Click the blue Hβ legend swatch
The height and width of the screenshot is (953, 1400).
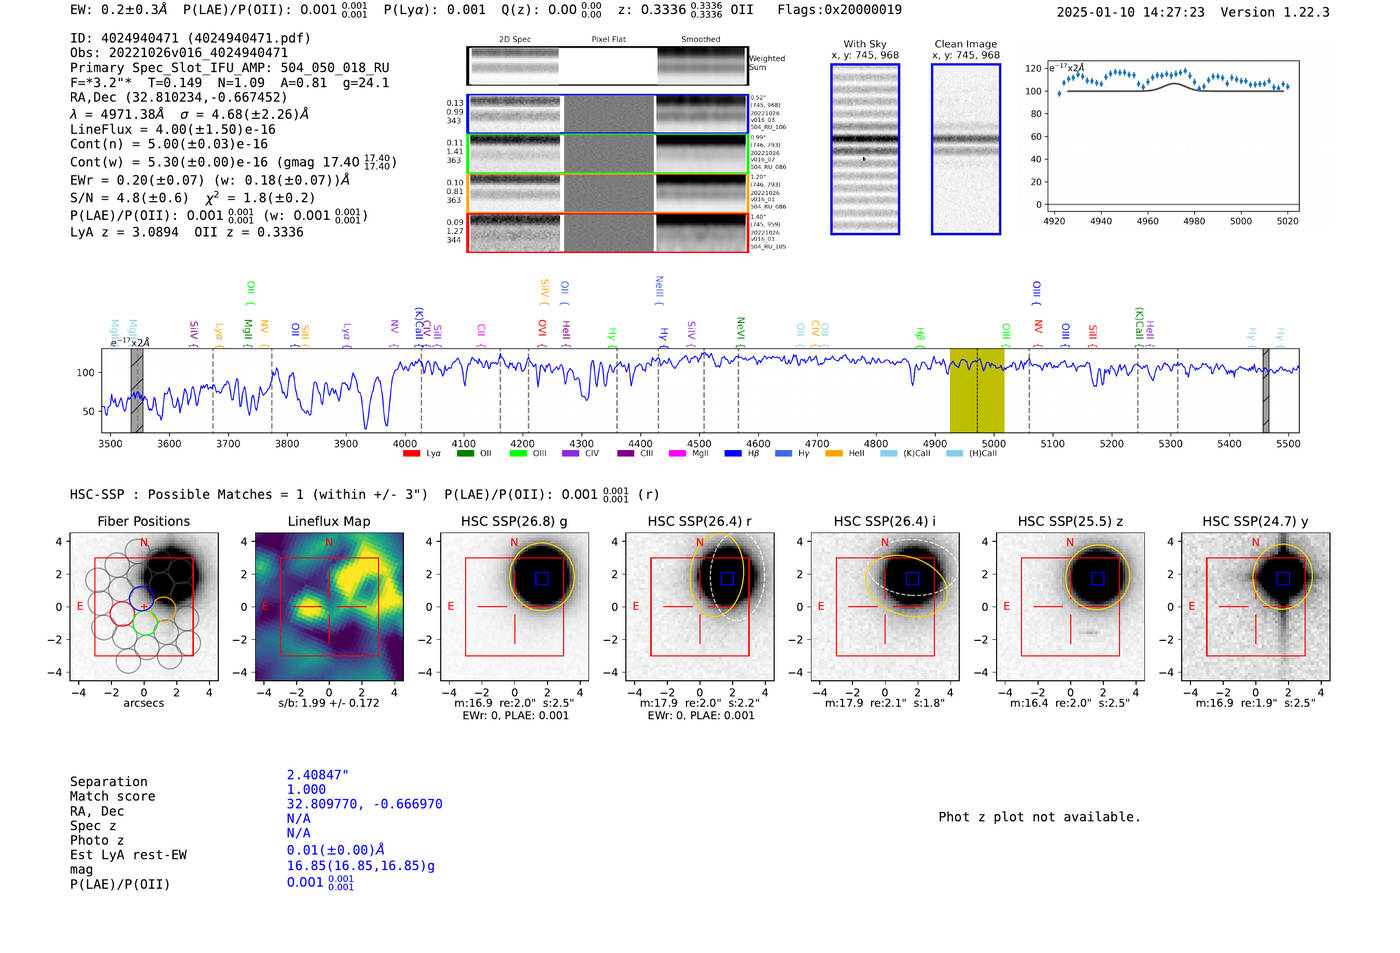(733, 454)
